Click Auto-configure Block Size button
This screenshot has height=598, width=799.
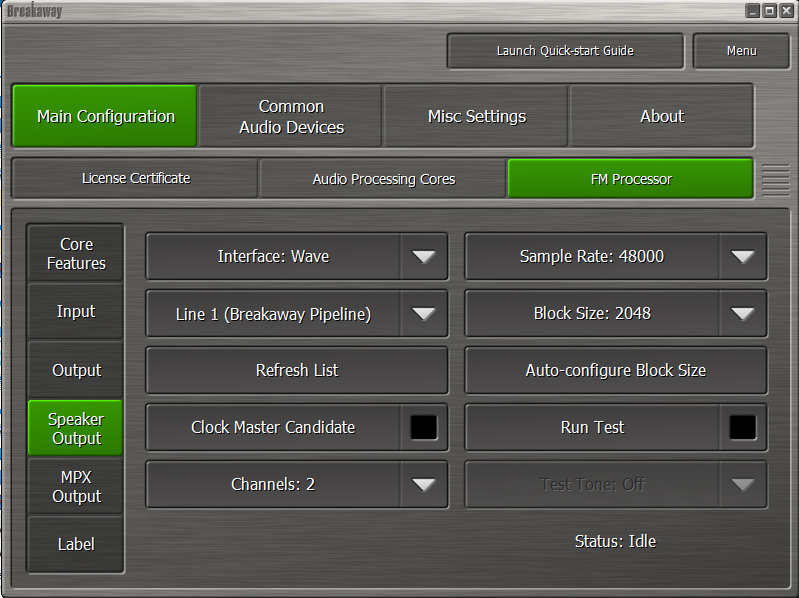click(x=616, y=370)
